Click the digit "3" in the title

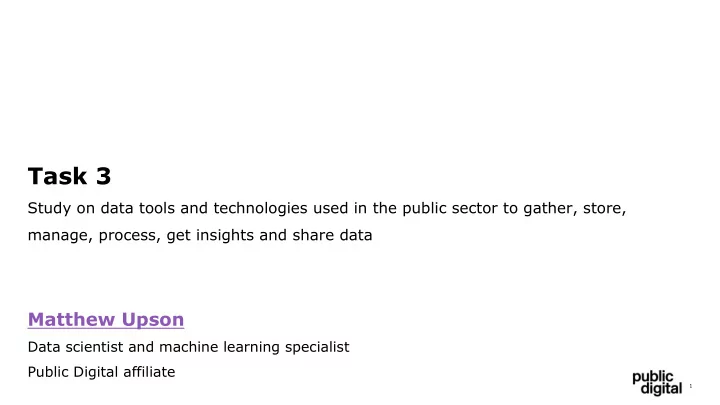point(103,176)
